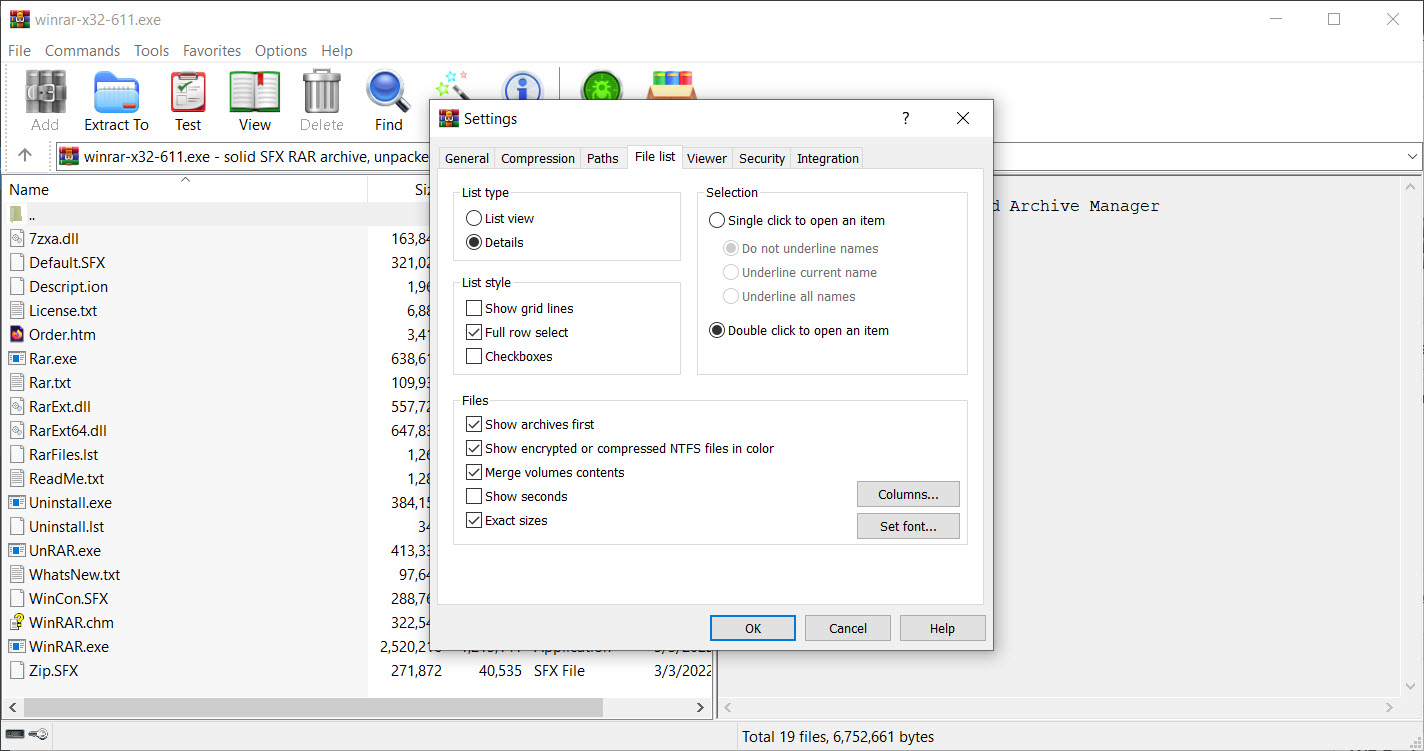Viewport: 1424px width, 751px height.
Task: Open the Columns... dialog
Action: [908, 494]
